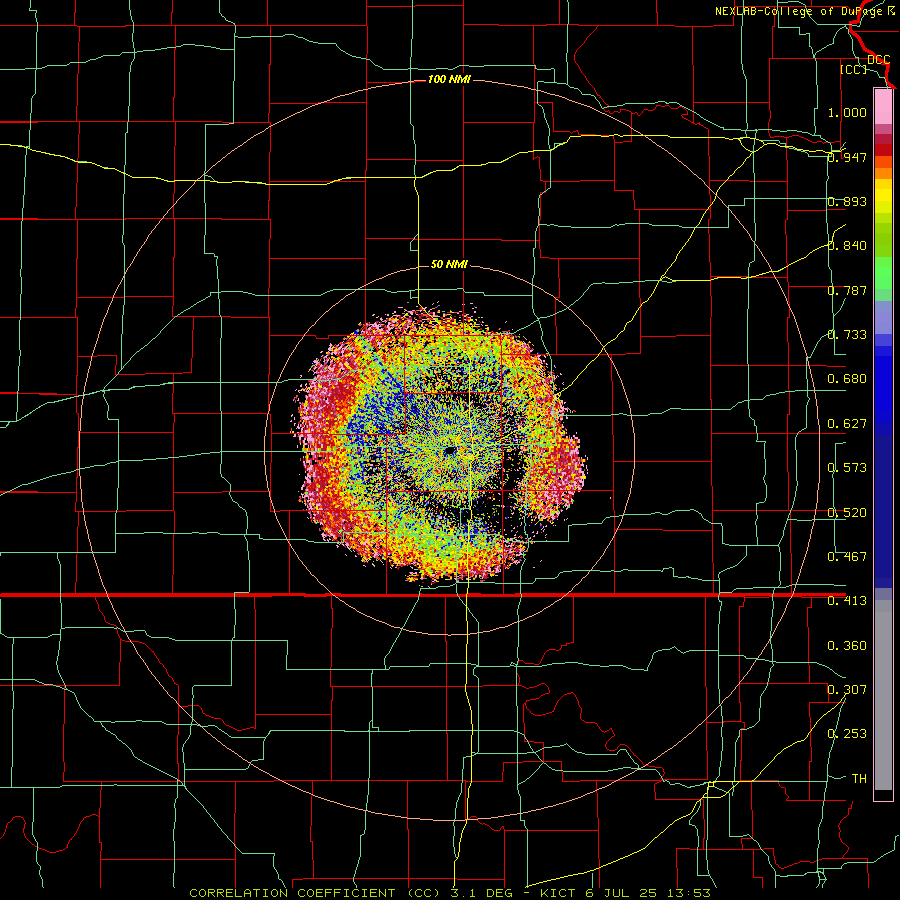Click the 0.467 color scale label

pos(847,557)
